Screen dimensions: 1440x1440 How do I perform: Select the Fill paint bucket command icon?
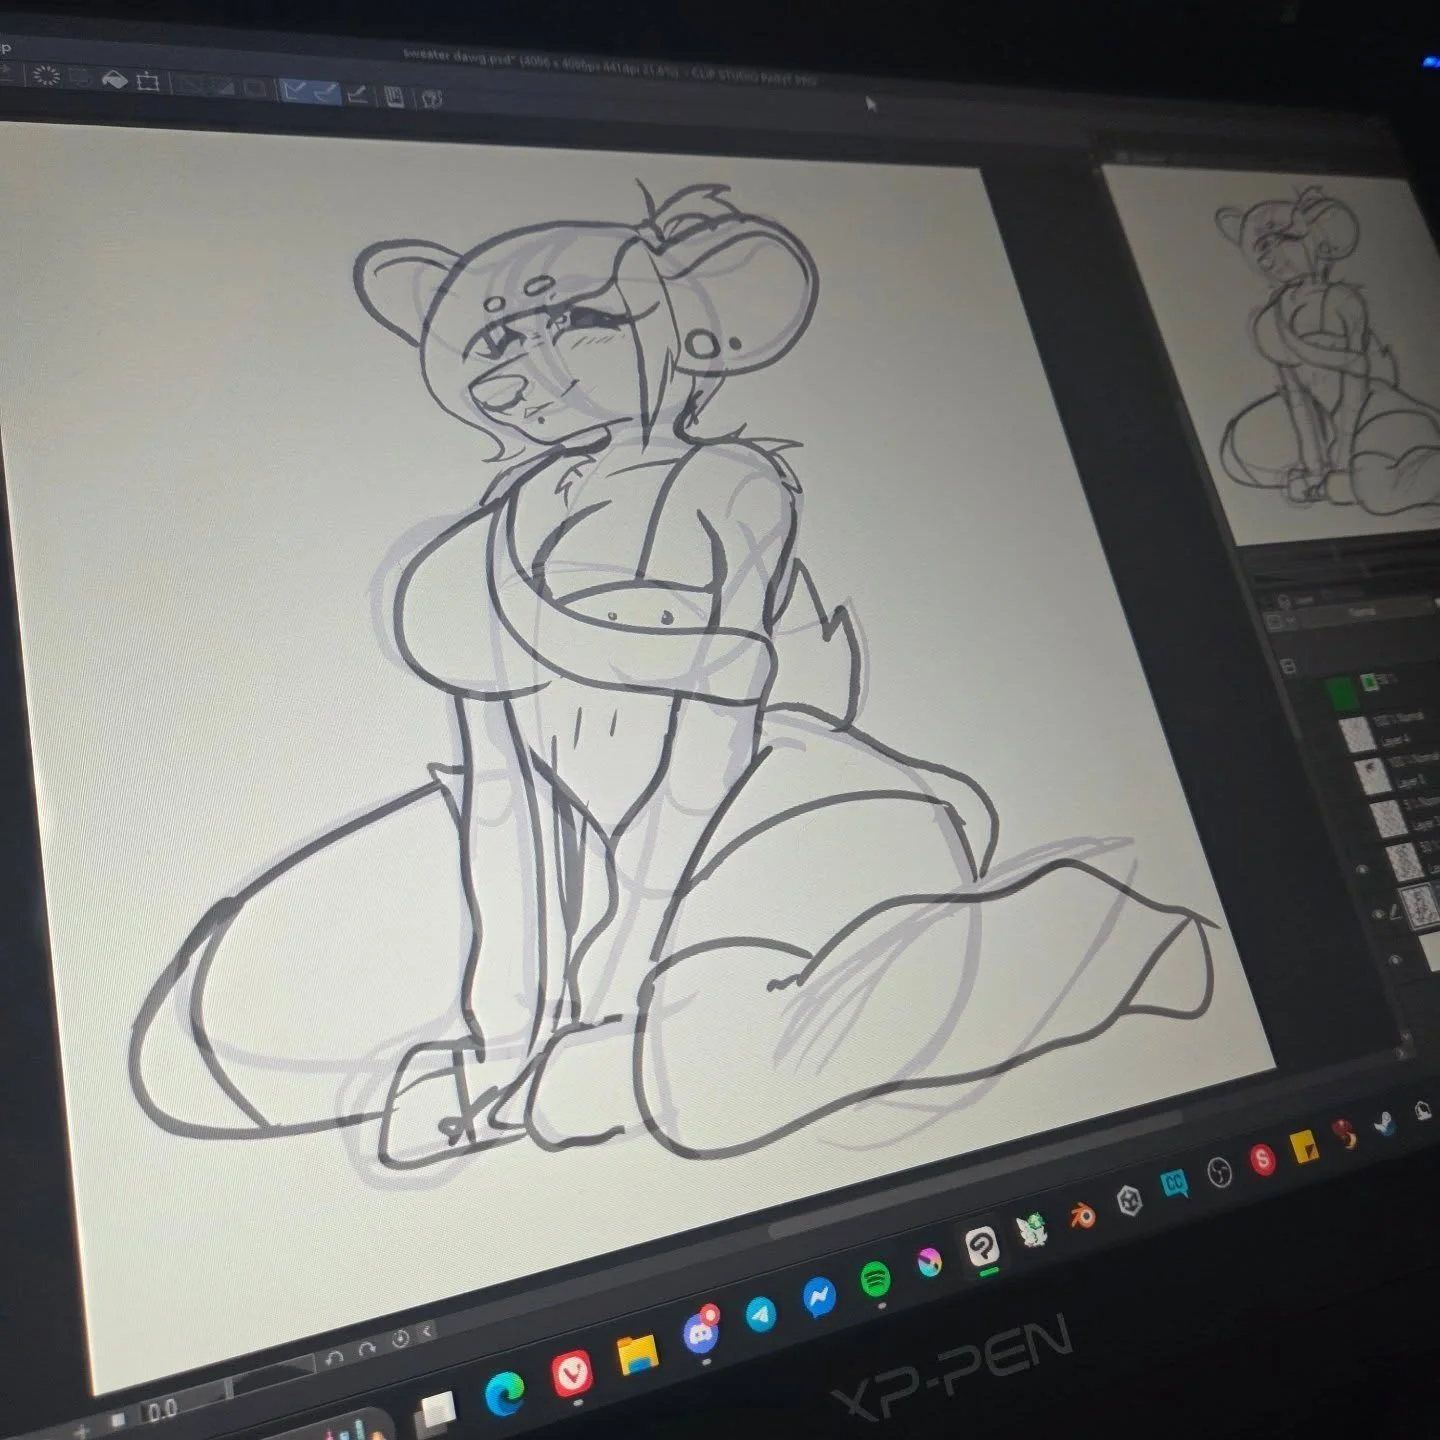pyautogui.click(x=114, y=78)
